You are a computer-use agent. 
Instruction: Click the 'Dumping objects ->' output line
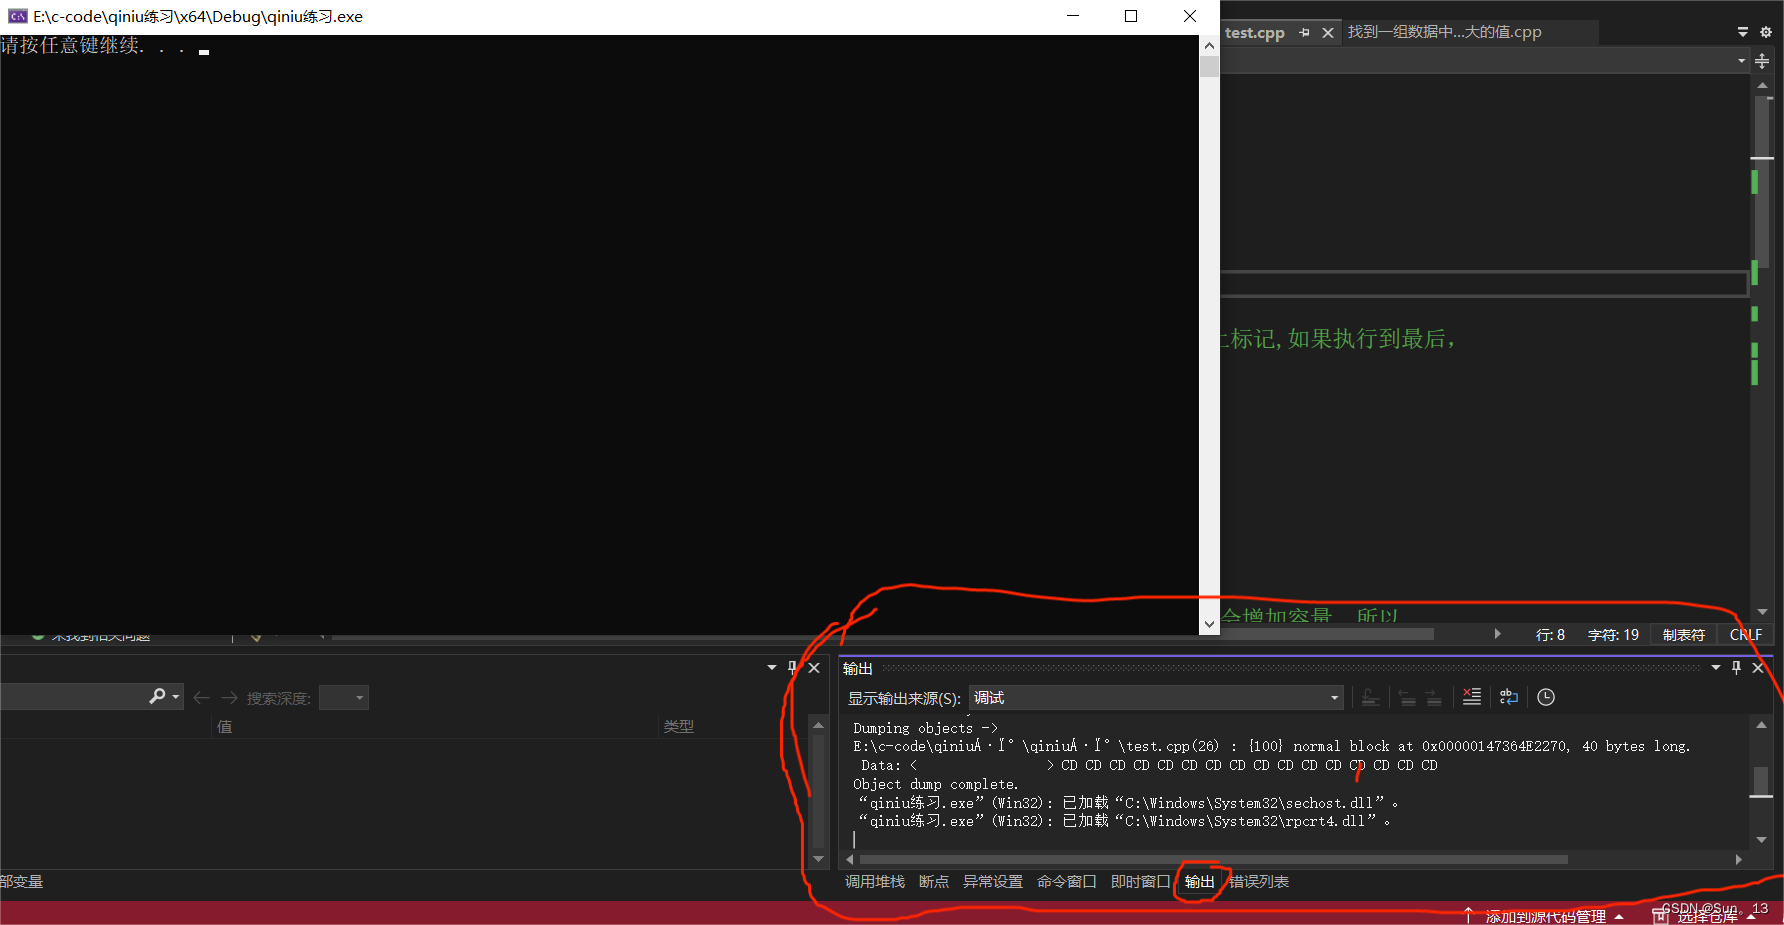click(925, 728)
